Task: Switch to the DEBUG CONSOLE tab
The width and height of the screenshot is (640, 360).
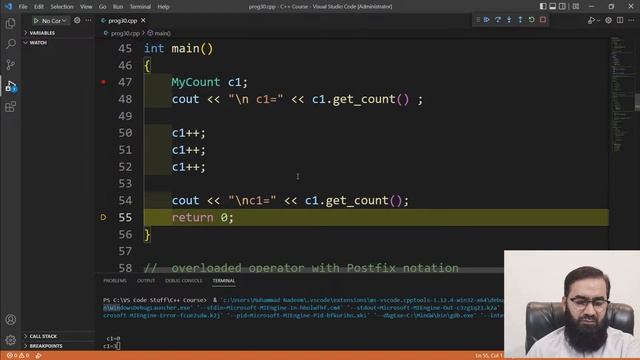Action: pos(184,281)
